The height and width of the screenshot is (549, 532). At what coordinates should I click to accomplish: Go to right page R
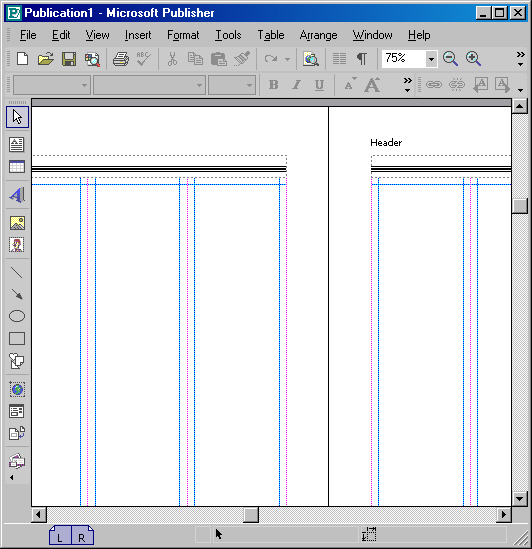click(x=82, y=536)
